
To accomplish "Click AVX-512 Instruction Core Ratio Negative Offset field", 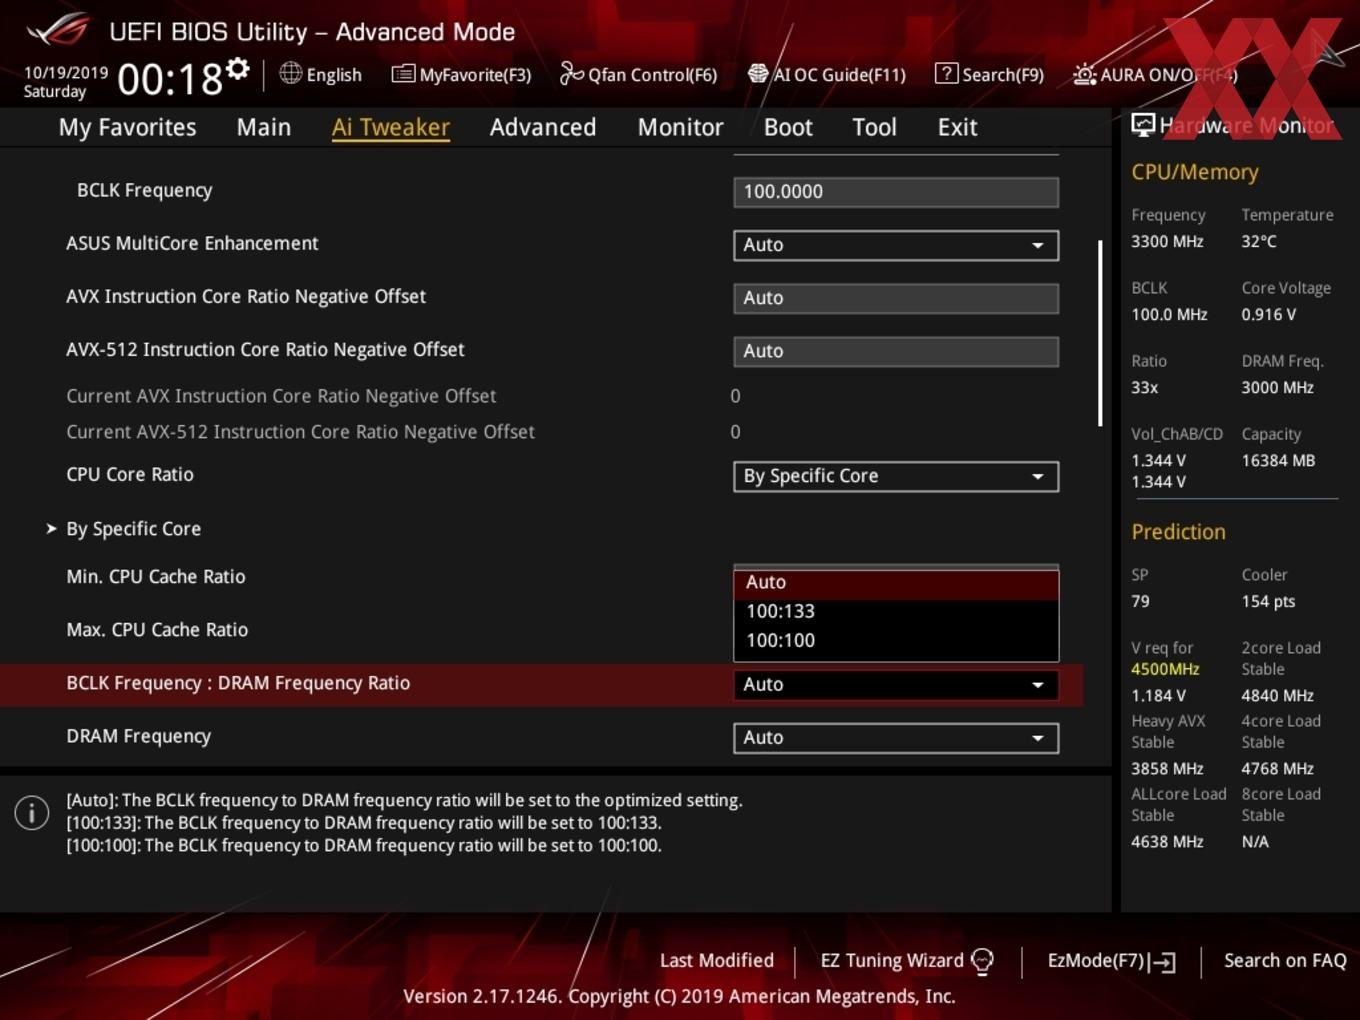I will (x=896, y=351).
